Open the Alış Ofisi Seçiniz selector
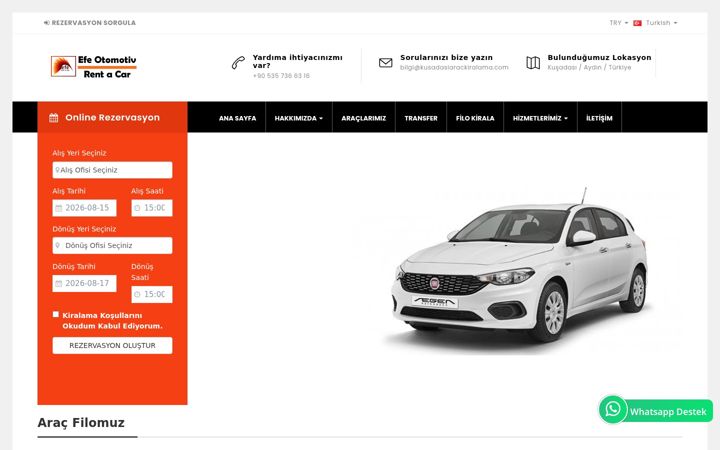720x450 pixels. [x=112, y=170]
